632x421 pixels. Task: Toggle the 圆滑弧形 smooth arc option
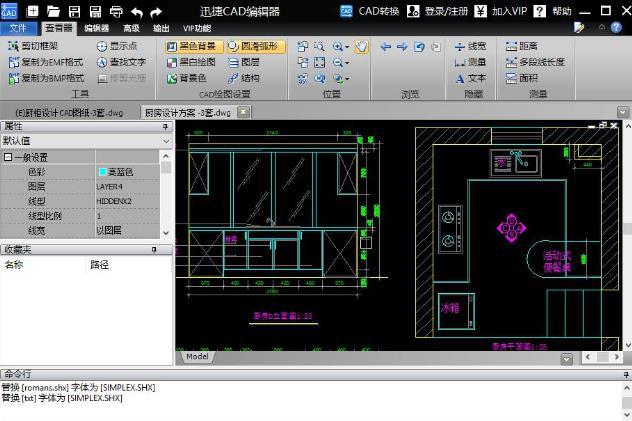256,47
